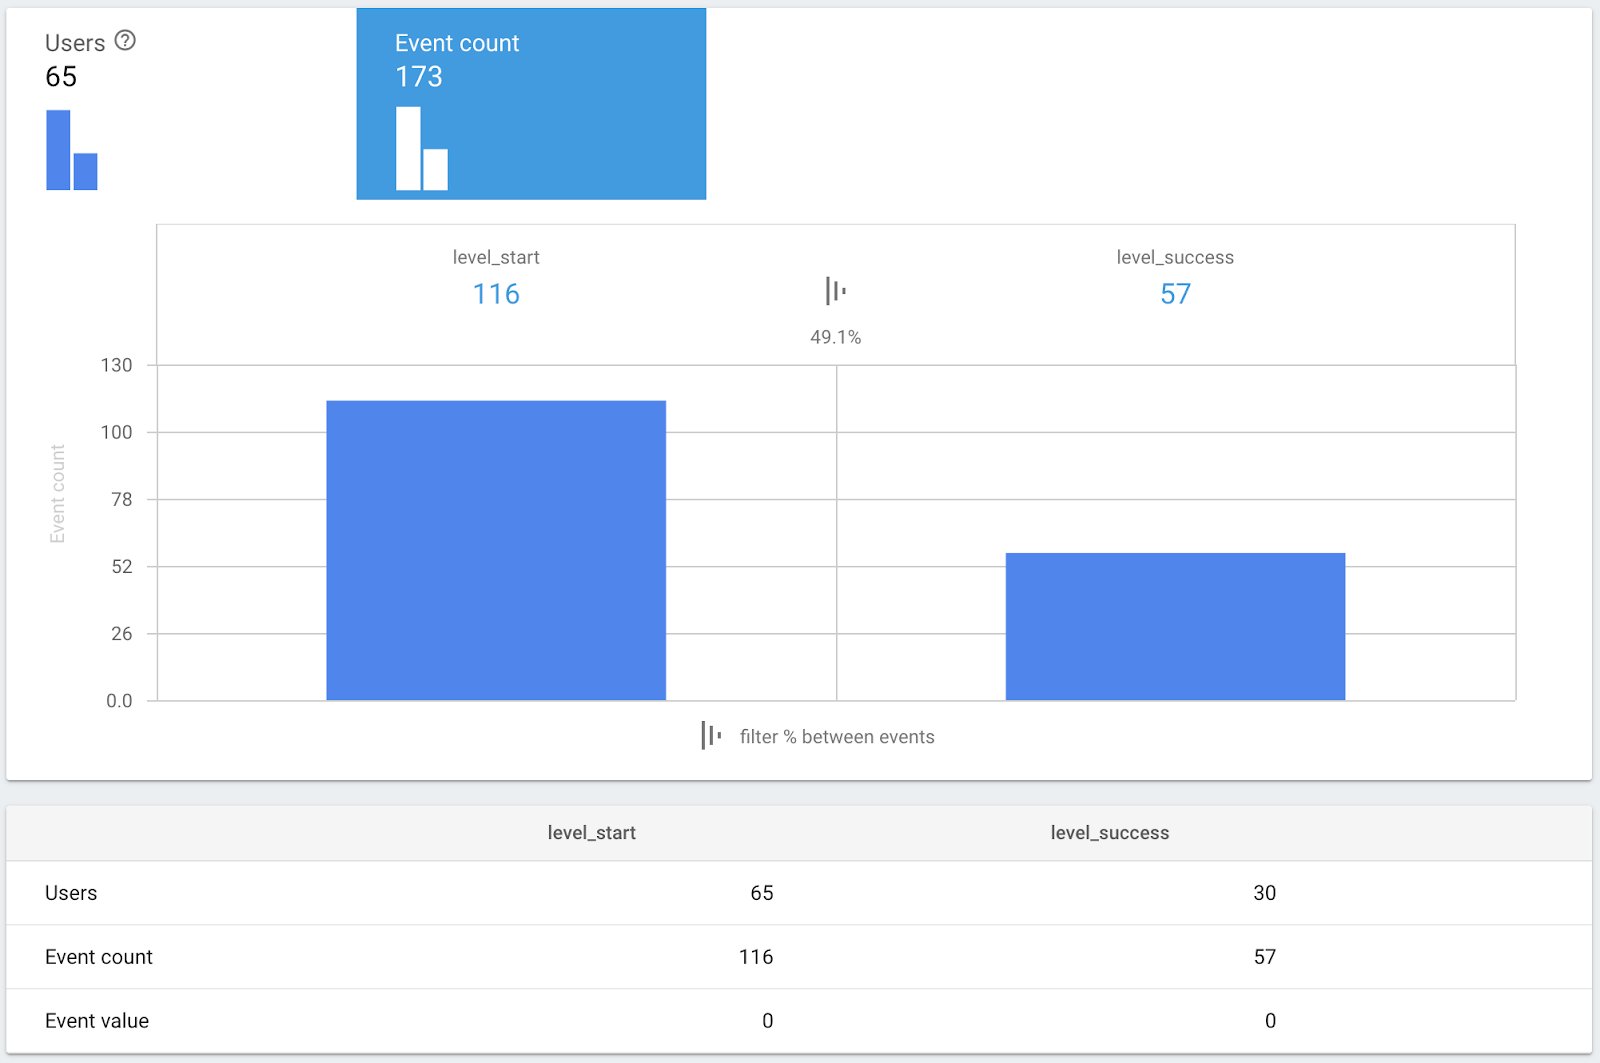Open the level_success count 57 link
This screenshot has height=1063, width=1600.
point(1175,294)
